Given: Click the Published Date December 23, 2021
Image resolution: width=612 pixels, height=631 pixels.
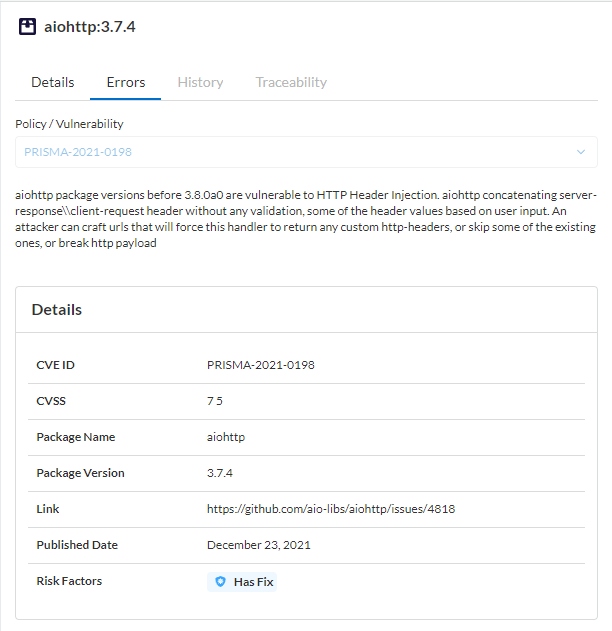Looking at the screenshot, I should [258, 545].
